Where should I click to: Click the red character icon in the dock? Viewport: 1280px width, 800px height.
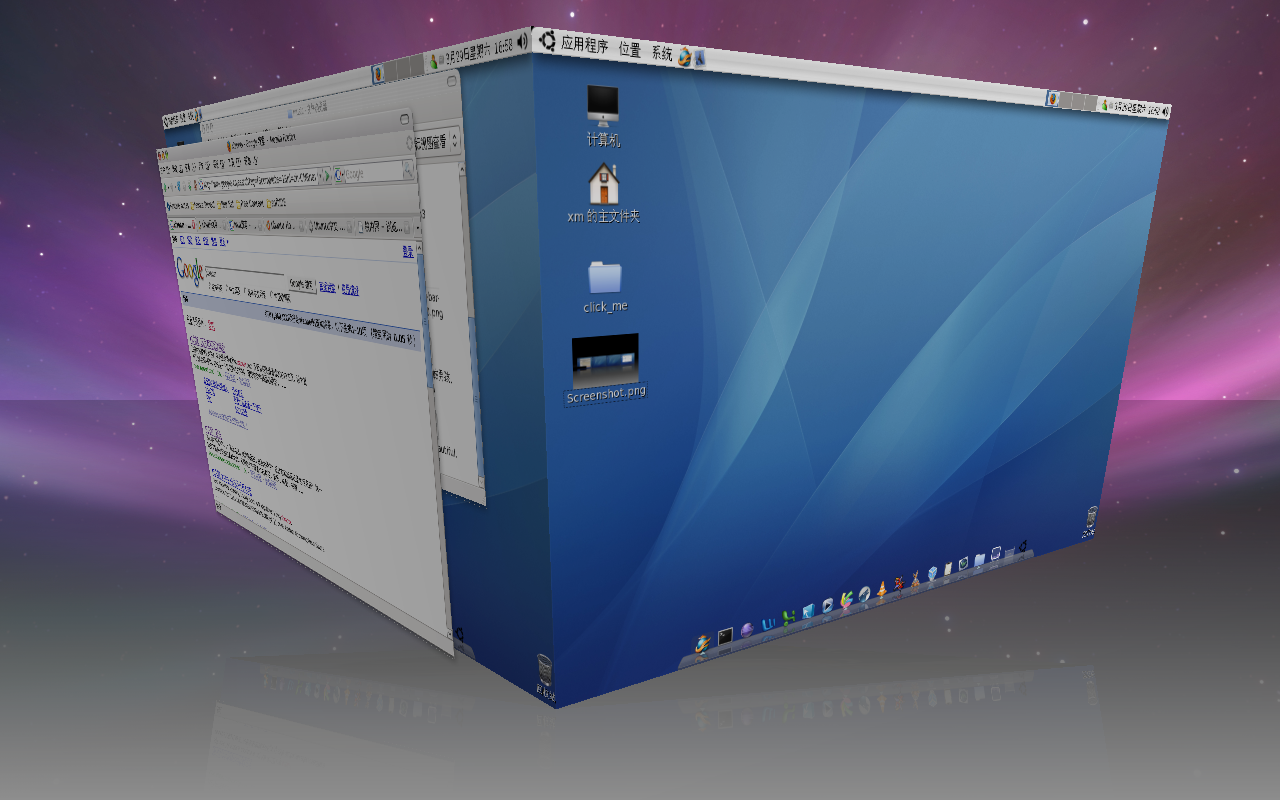[899, 584]
